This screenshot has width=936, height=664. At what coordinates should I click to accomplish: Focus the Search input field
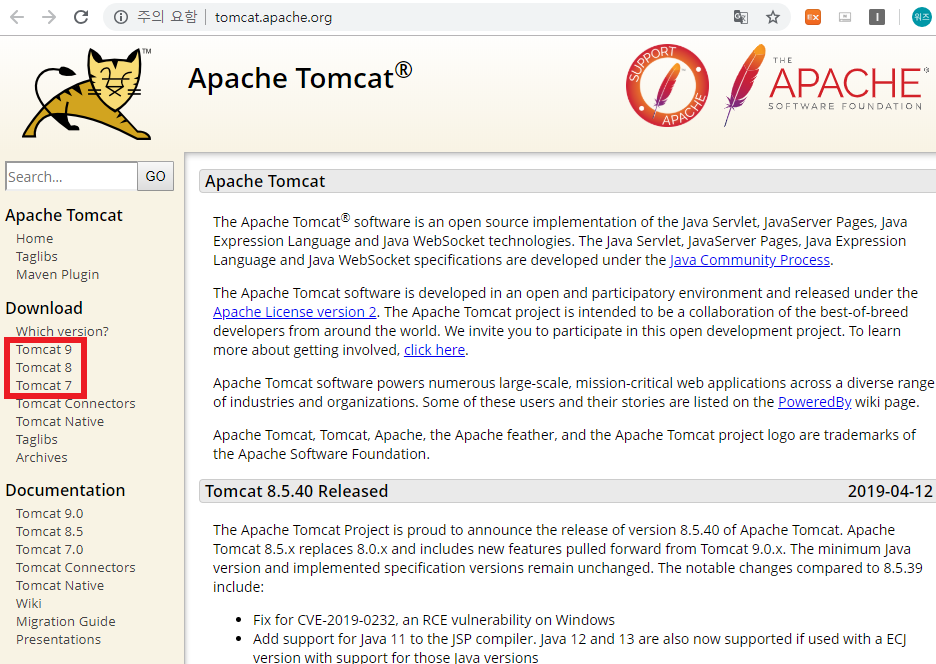pos(71,176)
